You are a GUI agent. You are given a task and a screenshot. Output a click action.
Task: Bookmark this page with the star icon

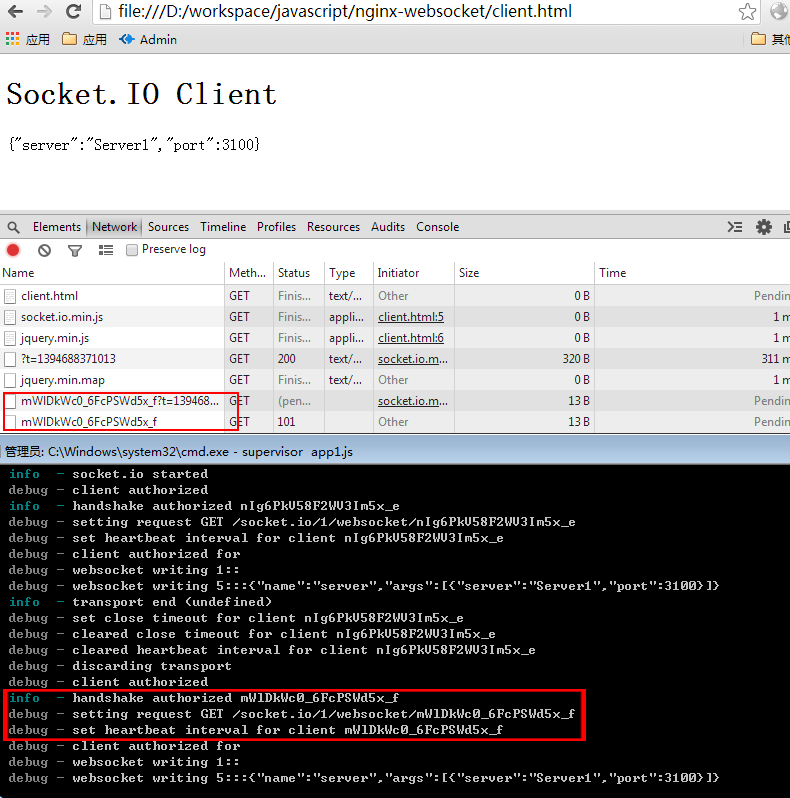pyautogui.click(x=747, y=11)
